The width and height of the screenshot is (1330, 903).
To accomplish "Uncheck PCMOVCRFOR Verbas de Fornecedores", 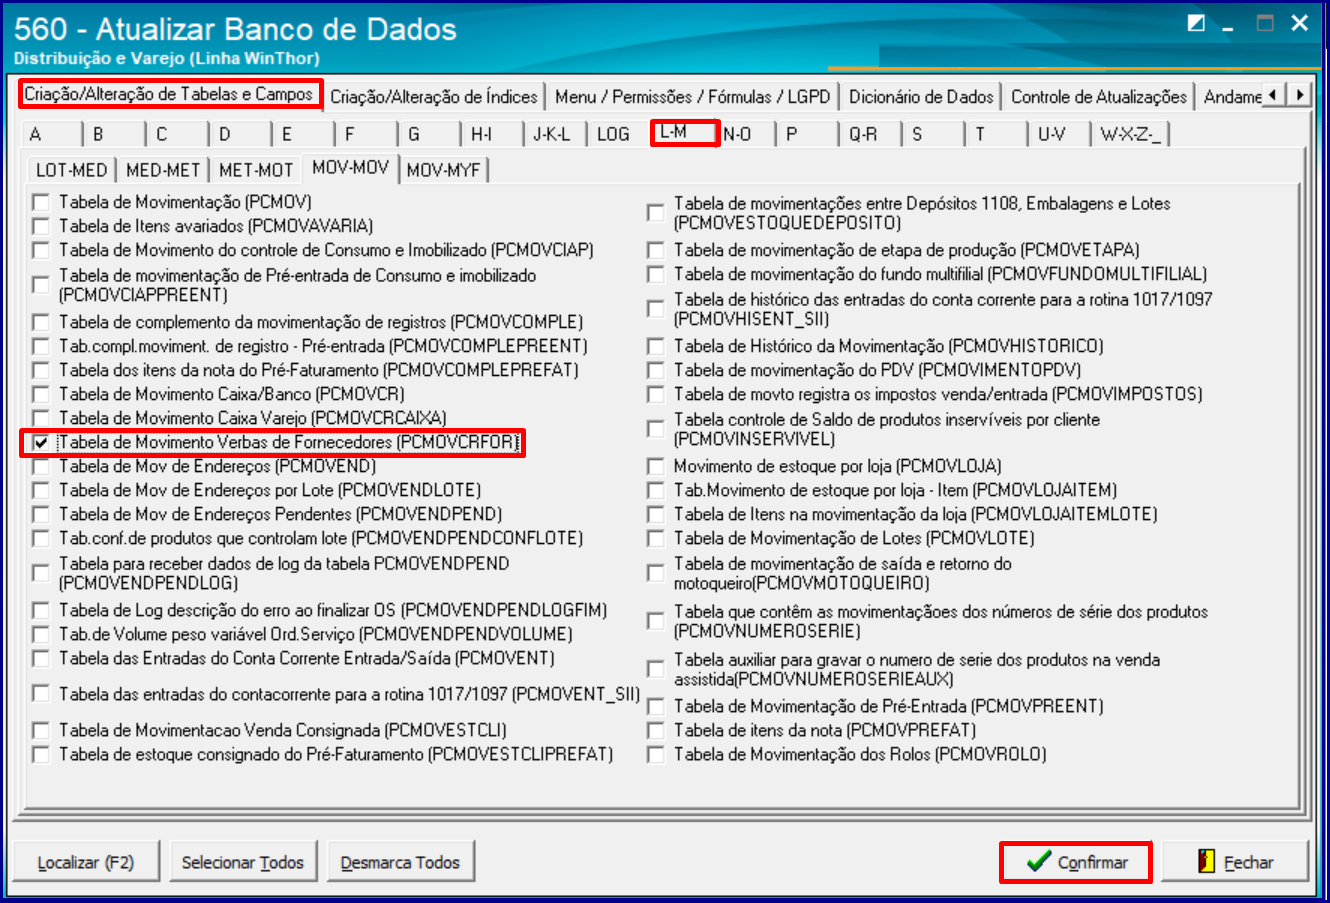I will (x=40, y=442).
